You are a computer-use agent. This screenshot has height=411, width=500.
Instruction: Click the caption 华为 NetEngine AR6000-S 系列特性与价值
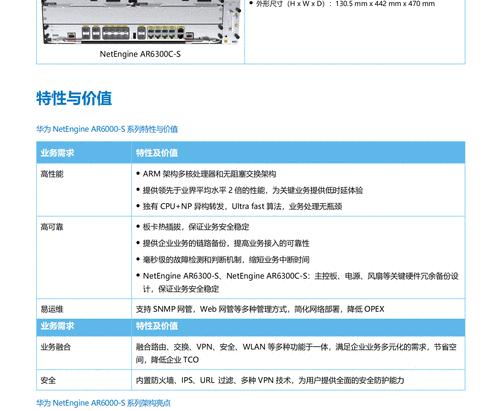(107, 129)
